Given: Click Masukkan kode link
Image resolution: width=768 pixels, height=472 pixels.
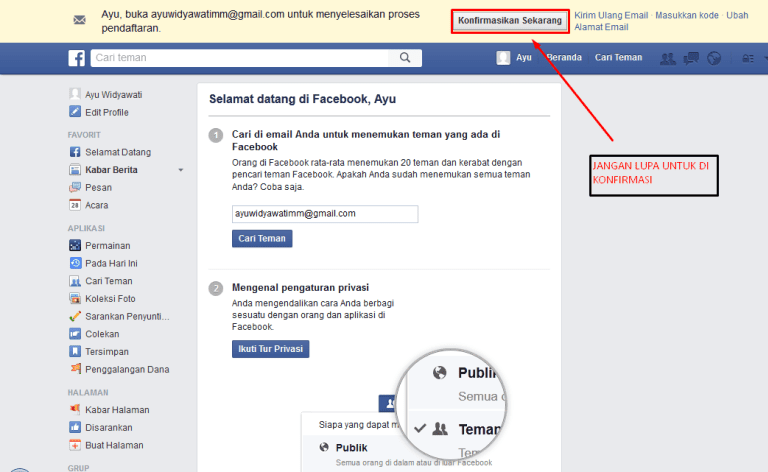Looking at the screenshot, I should pyautogui.click(x=687, y=15).
